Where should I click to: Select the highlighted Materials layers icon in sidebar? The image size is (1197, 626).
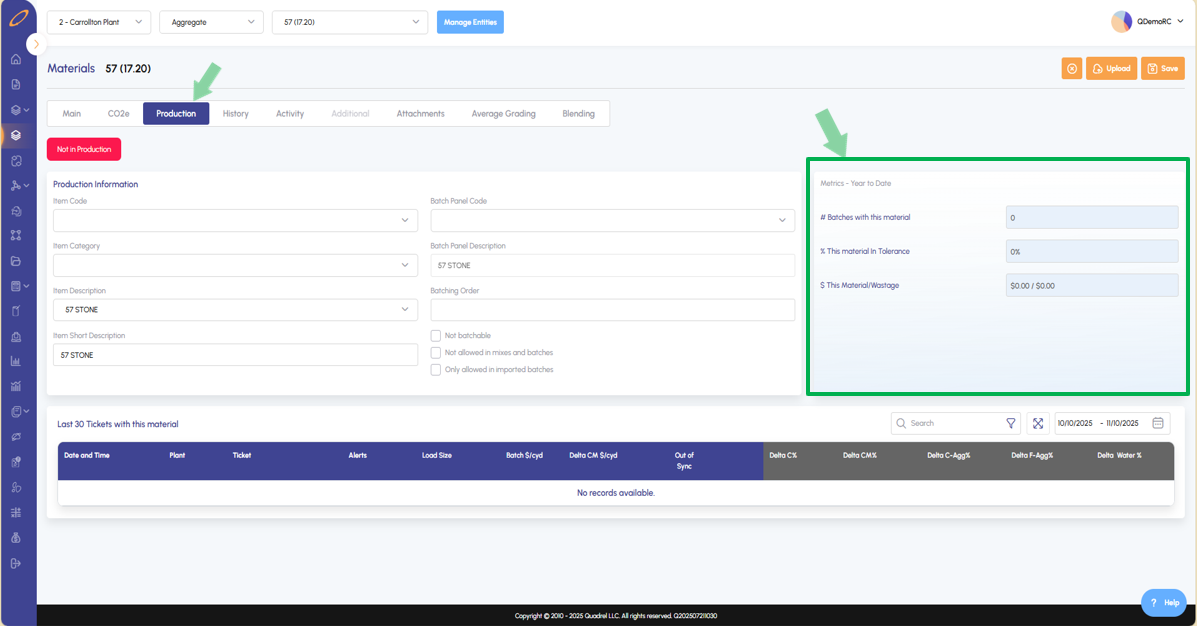[16, 135]
